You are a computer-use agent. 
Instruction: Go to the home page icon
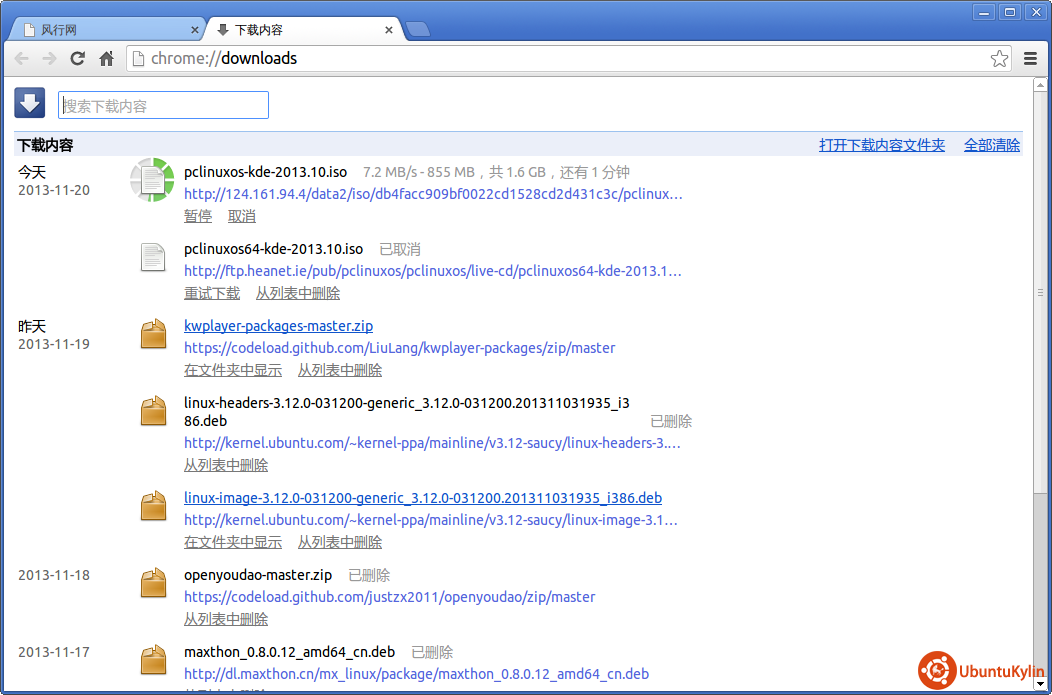106,59
